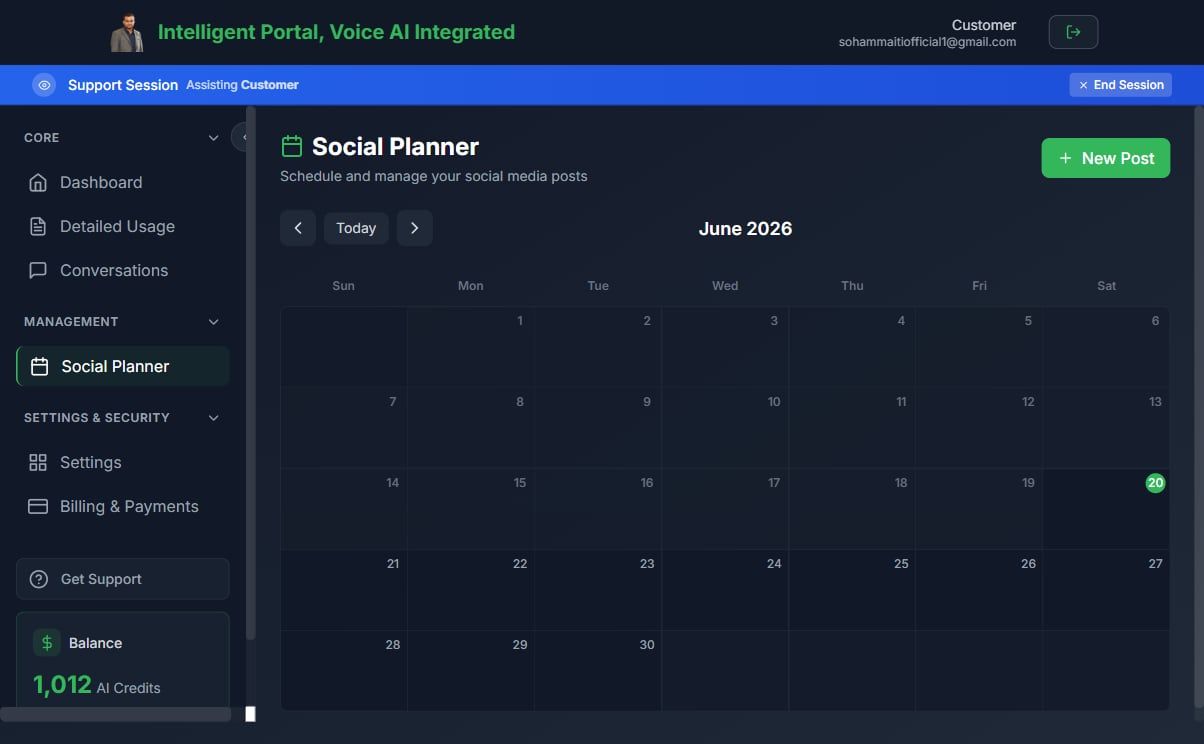
Task: Open Billing & Payments
Action: [x=123, y=506]
